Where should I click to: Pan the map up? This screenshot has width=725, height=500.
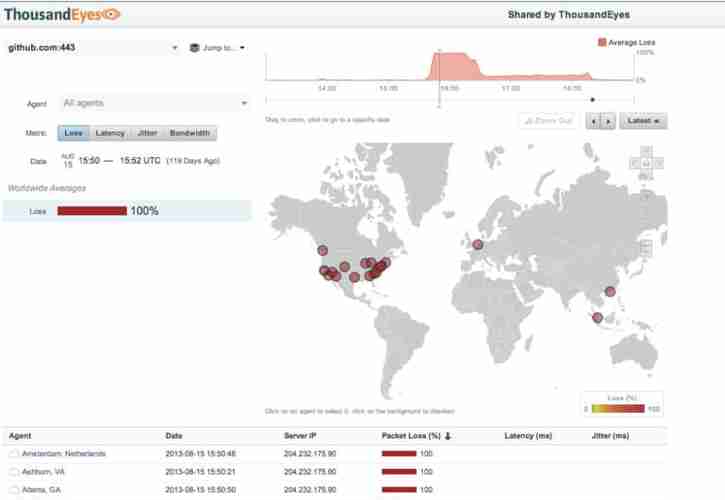[x=646, y=151]
